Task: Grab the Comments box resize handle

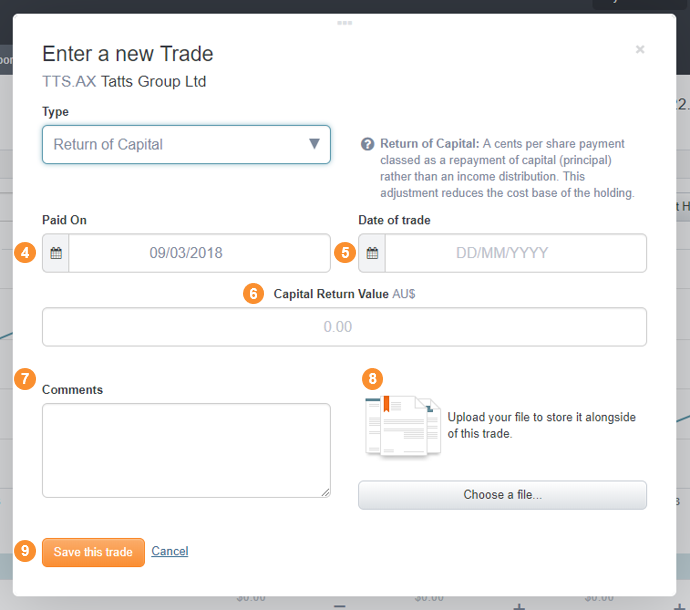Action: click(325, 492)
